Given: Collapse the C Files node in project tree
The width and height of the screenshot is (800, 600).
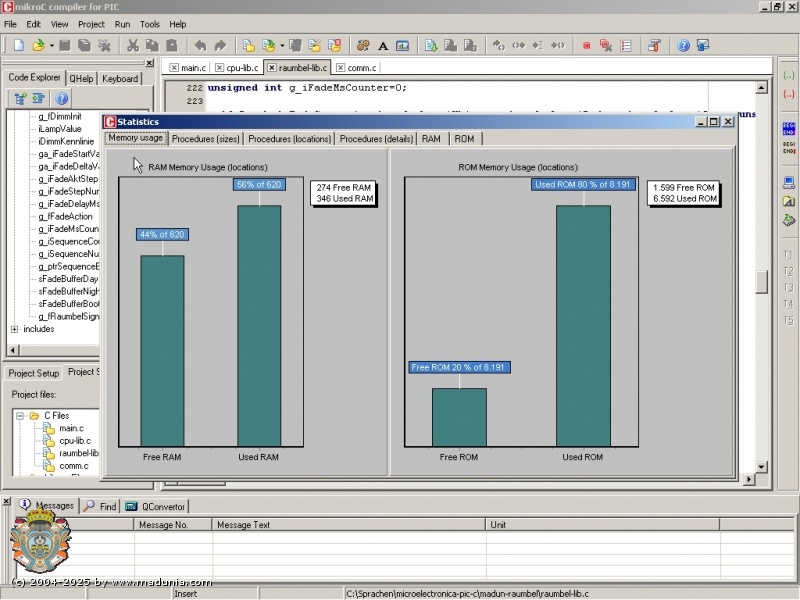Looking at the screenshot, I should click(x=20, y=416).
